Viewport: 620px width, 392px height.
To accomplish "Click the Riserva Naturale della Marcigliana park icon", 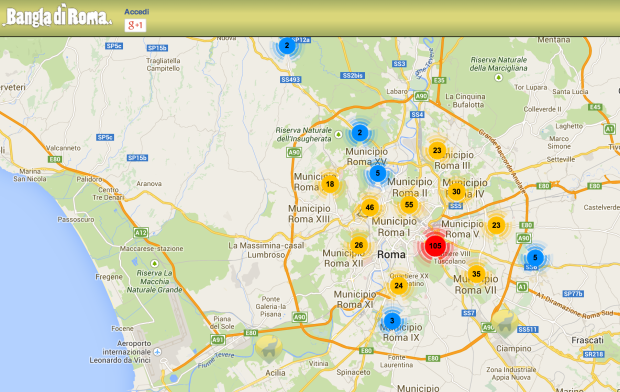I will coord(499,78).
